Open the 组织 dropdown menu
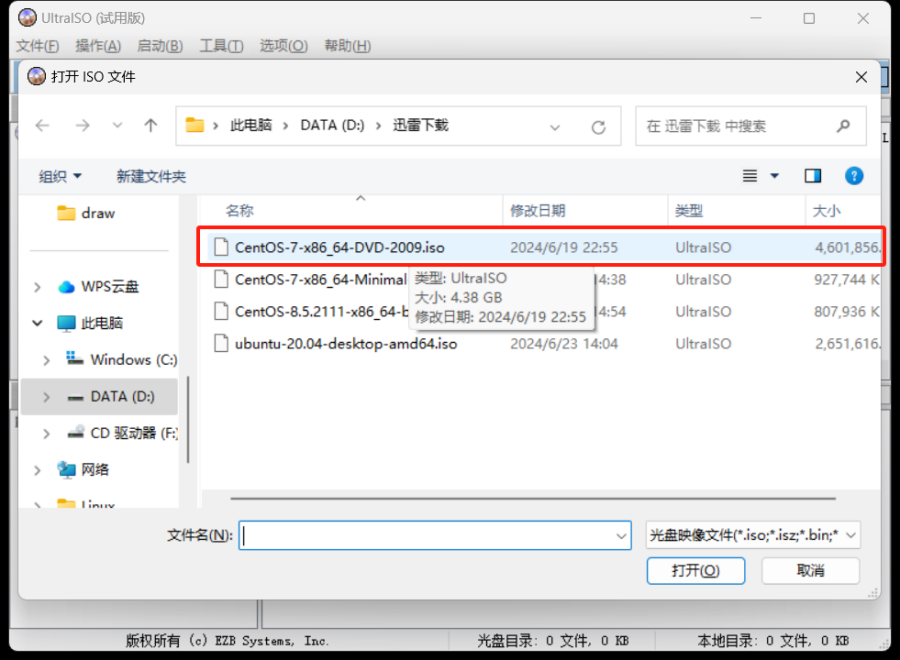Image resolution: width=900 pixels, height=660 pixels. pos(60,176)
